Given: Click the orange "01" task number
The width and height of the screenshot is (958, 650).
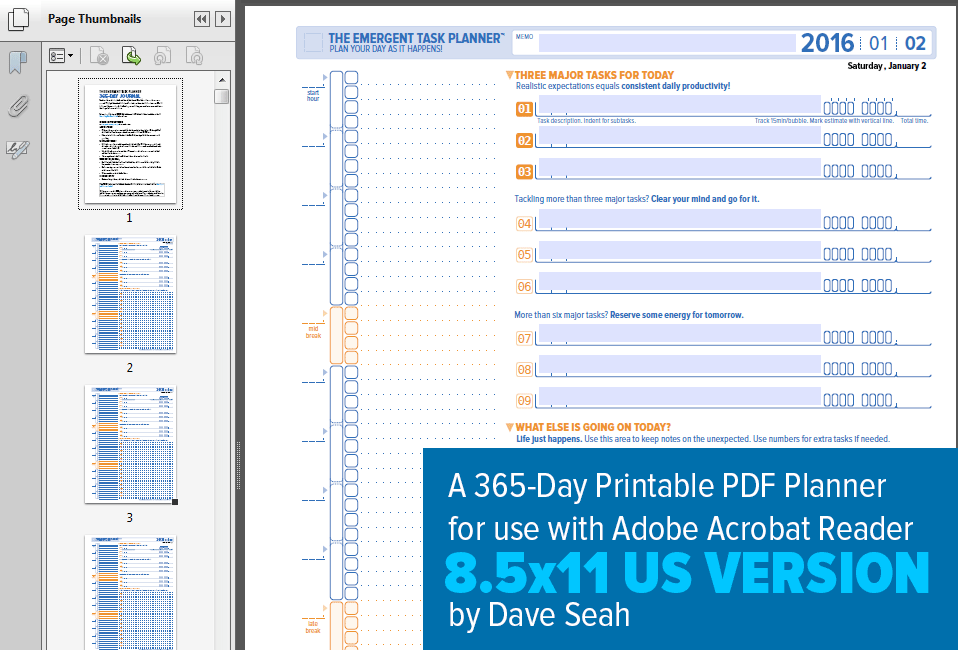Looking at the screenshot, I should (524, 109).
